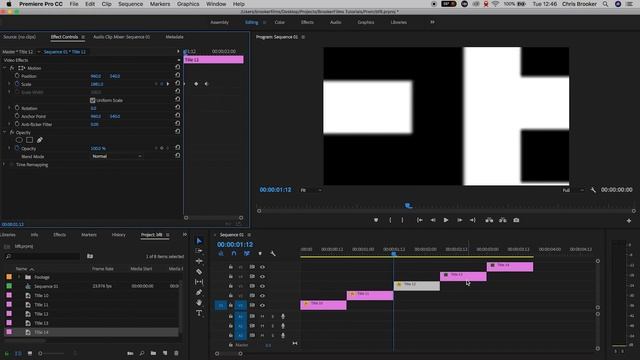Select the Slip tool
Viewport: 640px width, 360px height.
pos(199,282)
